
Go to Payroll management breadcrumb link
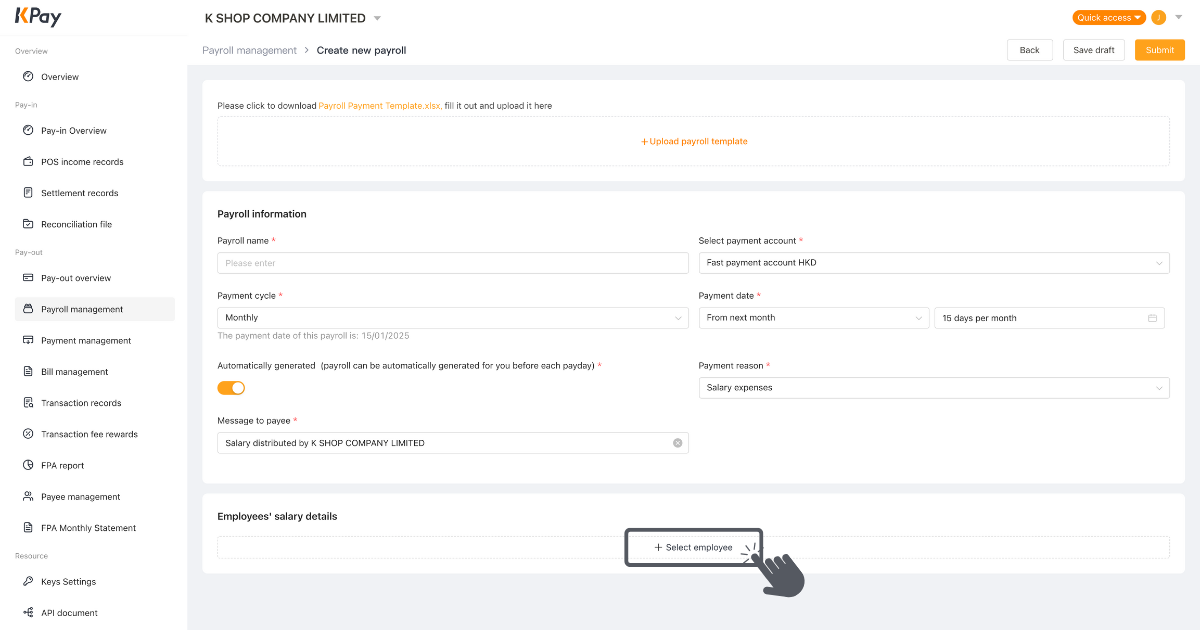pyautogui.click(x=249, y=50)
